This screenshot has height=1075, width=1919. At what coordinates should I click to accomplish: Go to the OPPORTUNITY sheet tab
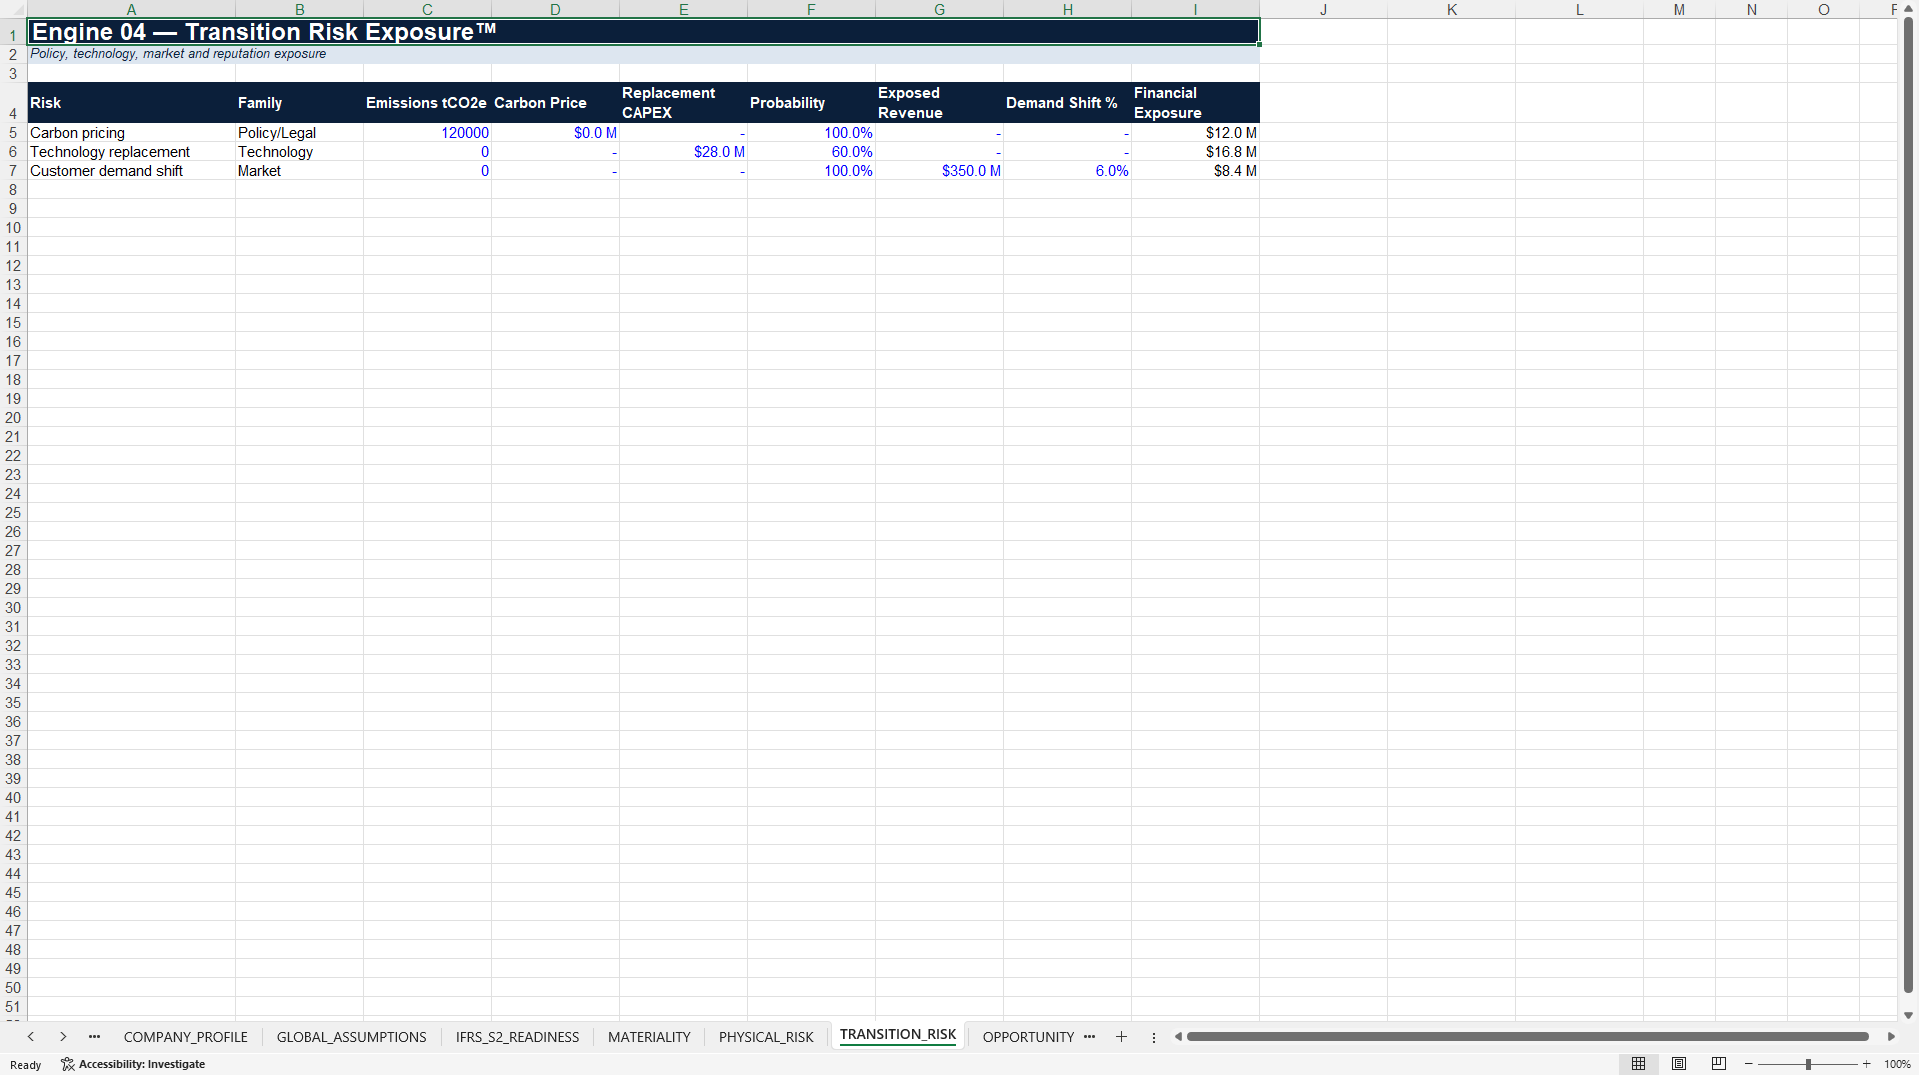click(1028, 1037)
